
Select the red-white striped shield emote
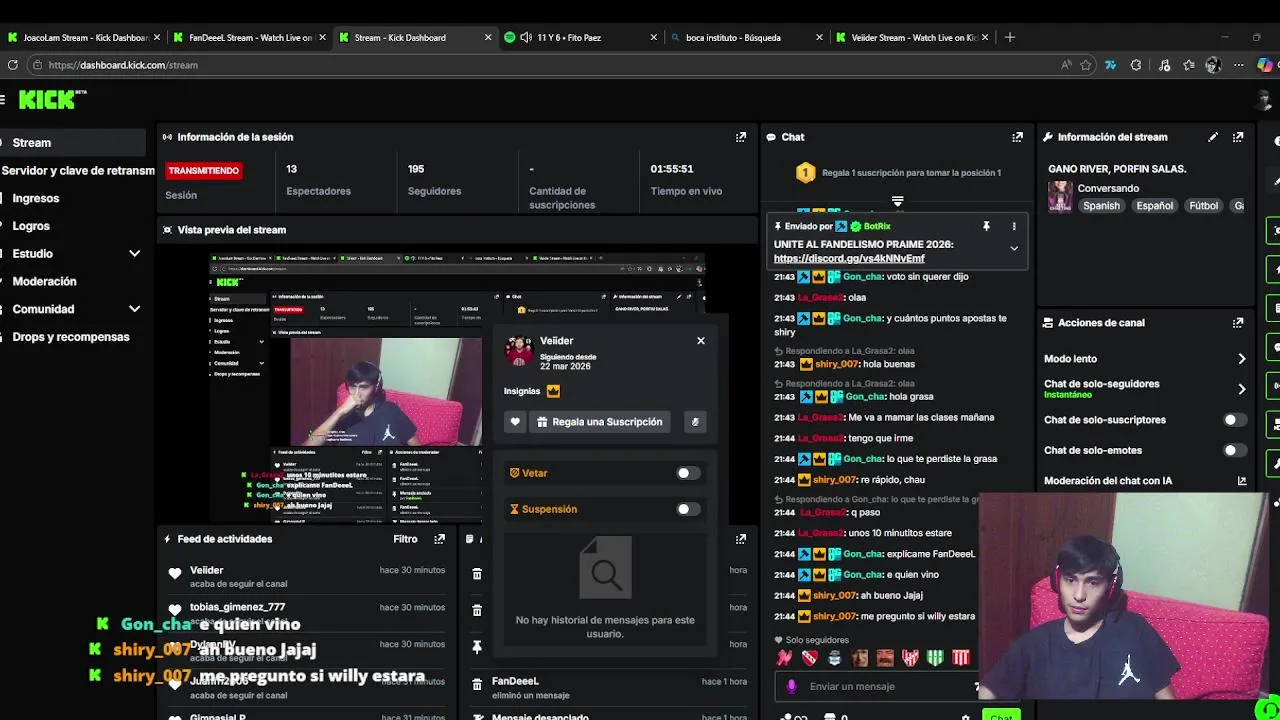(960, 658)
